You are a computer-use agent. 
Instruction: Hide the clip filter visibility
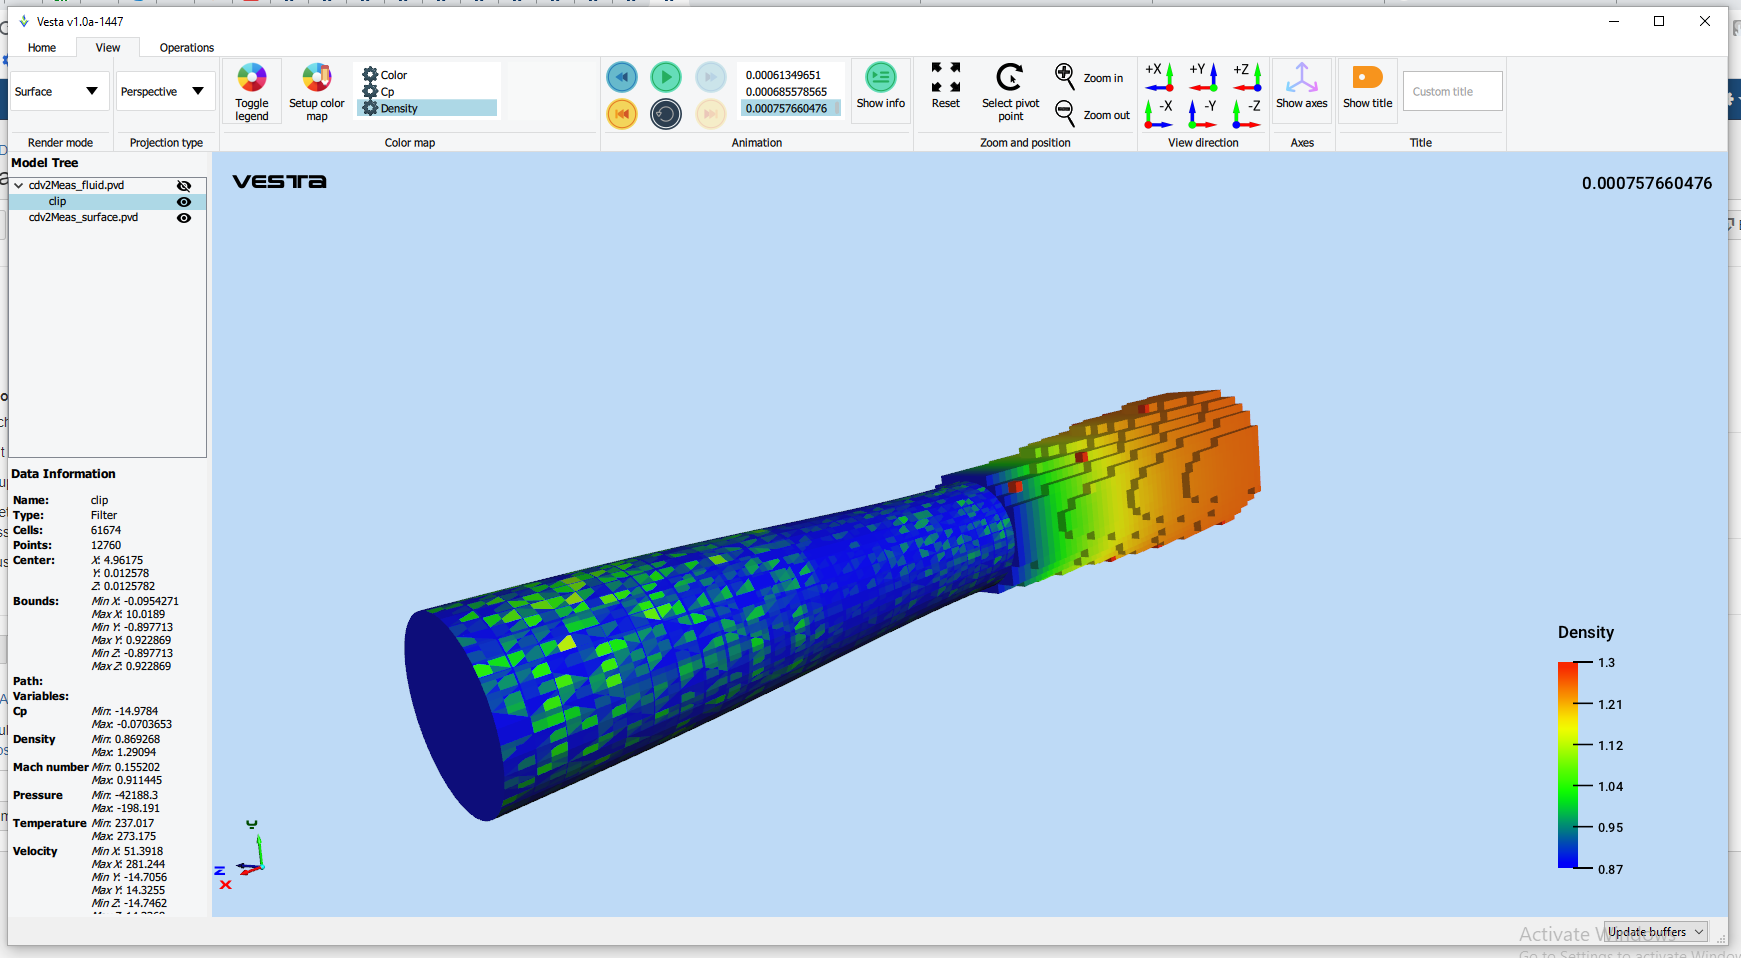coord(184,202)
